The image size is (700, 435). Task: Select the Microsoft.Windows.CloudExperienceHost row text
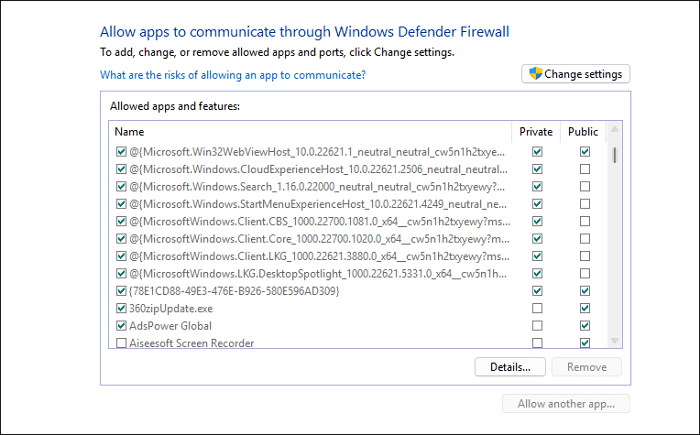[x=318, y=169]
